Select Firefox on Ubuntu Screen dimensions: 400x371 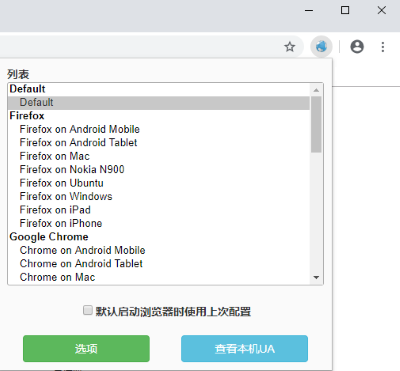(159, 183)
